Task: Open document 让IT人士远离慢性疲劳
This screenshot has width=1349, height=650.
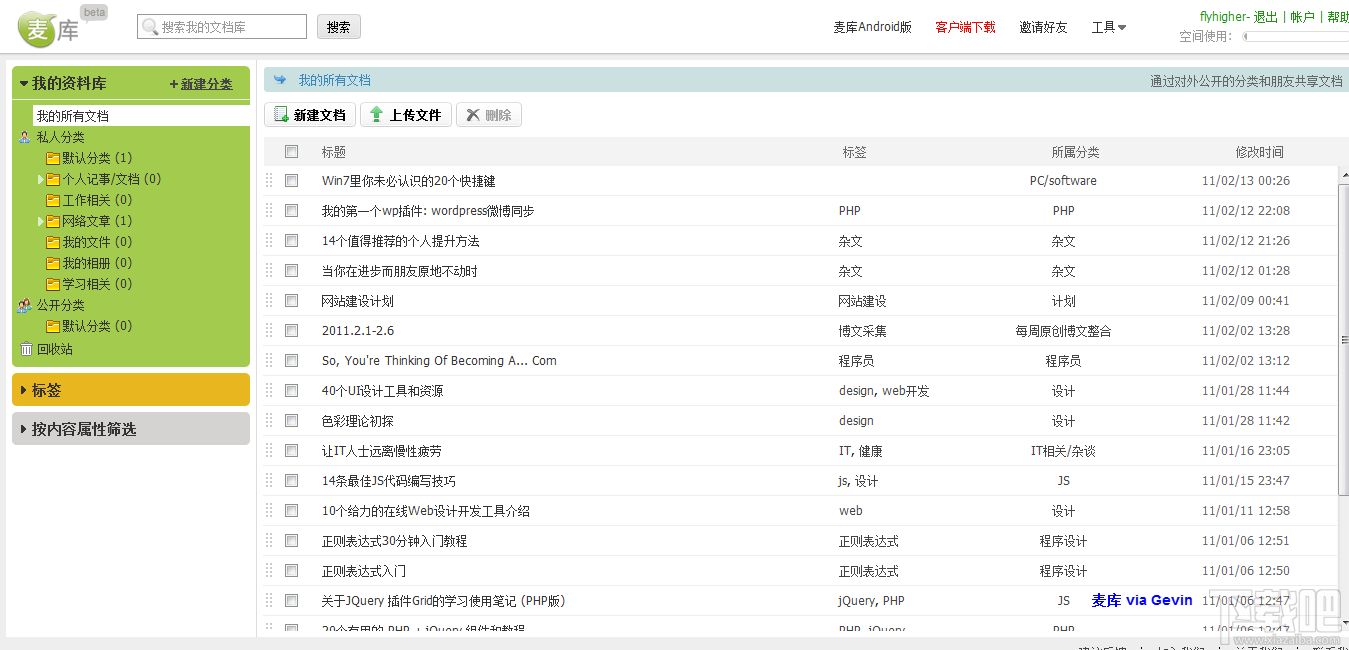Action: tap(381, 451)
